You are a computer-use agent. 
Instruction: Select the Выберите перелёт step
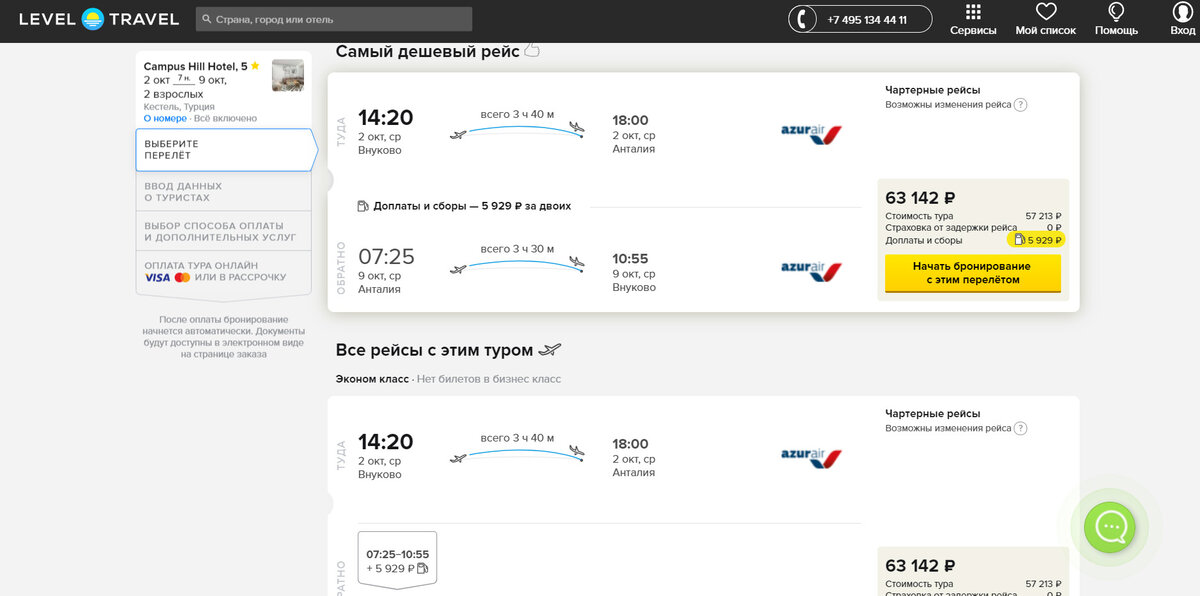[x=225, y=150]
